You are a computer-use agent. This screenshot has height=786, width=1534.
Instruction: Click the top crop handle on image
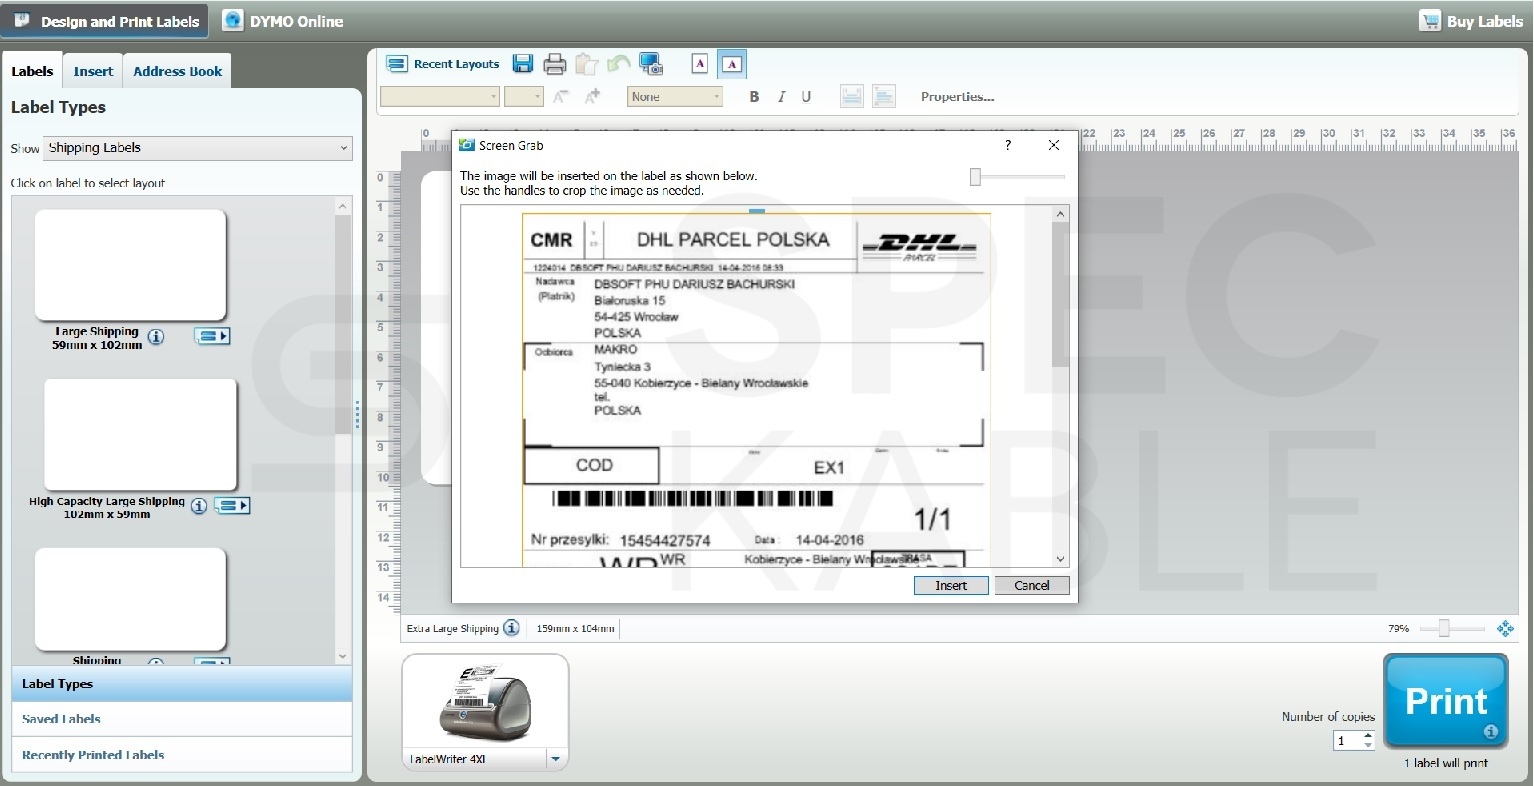[757, 212]
